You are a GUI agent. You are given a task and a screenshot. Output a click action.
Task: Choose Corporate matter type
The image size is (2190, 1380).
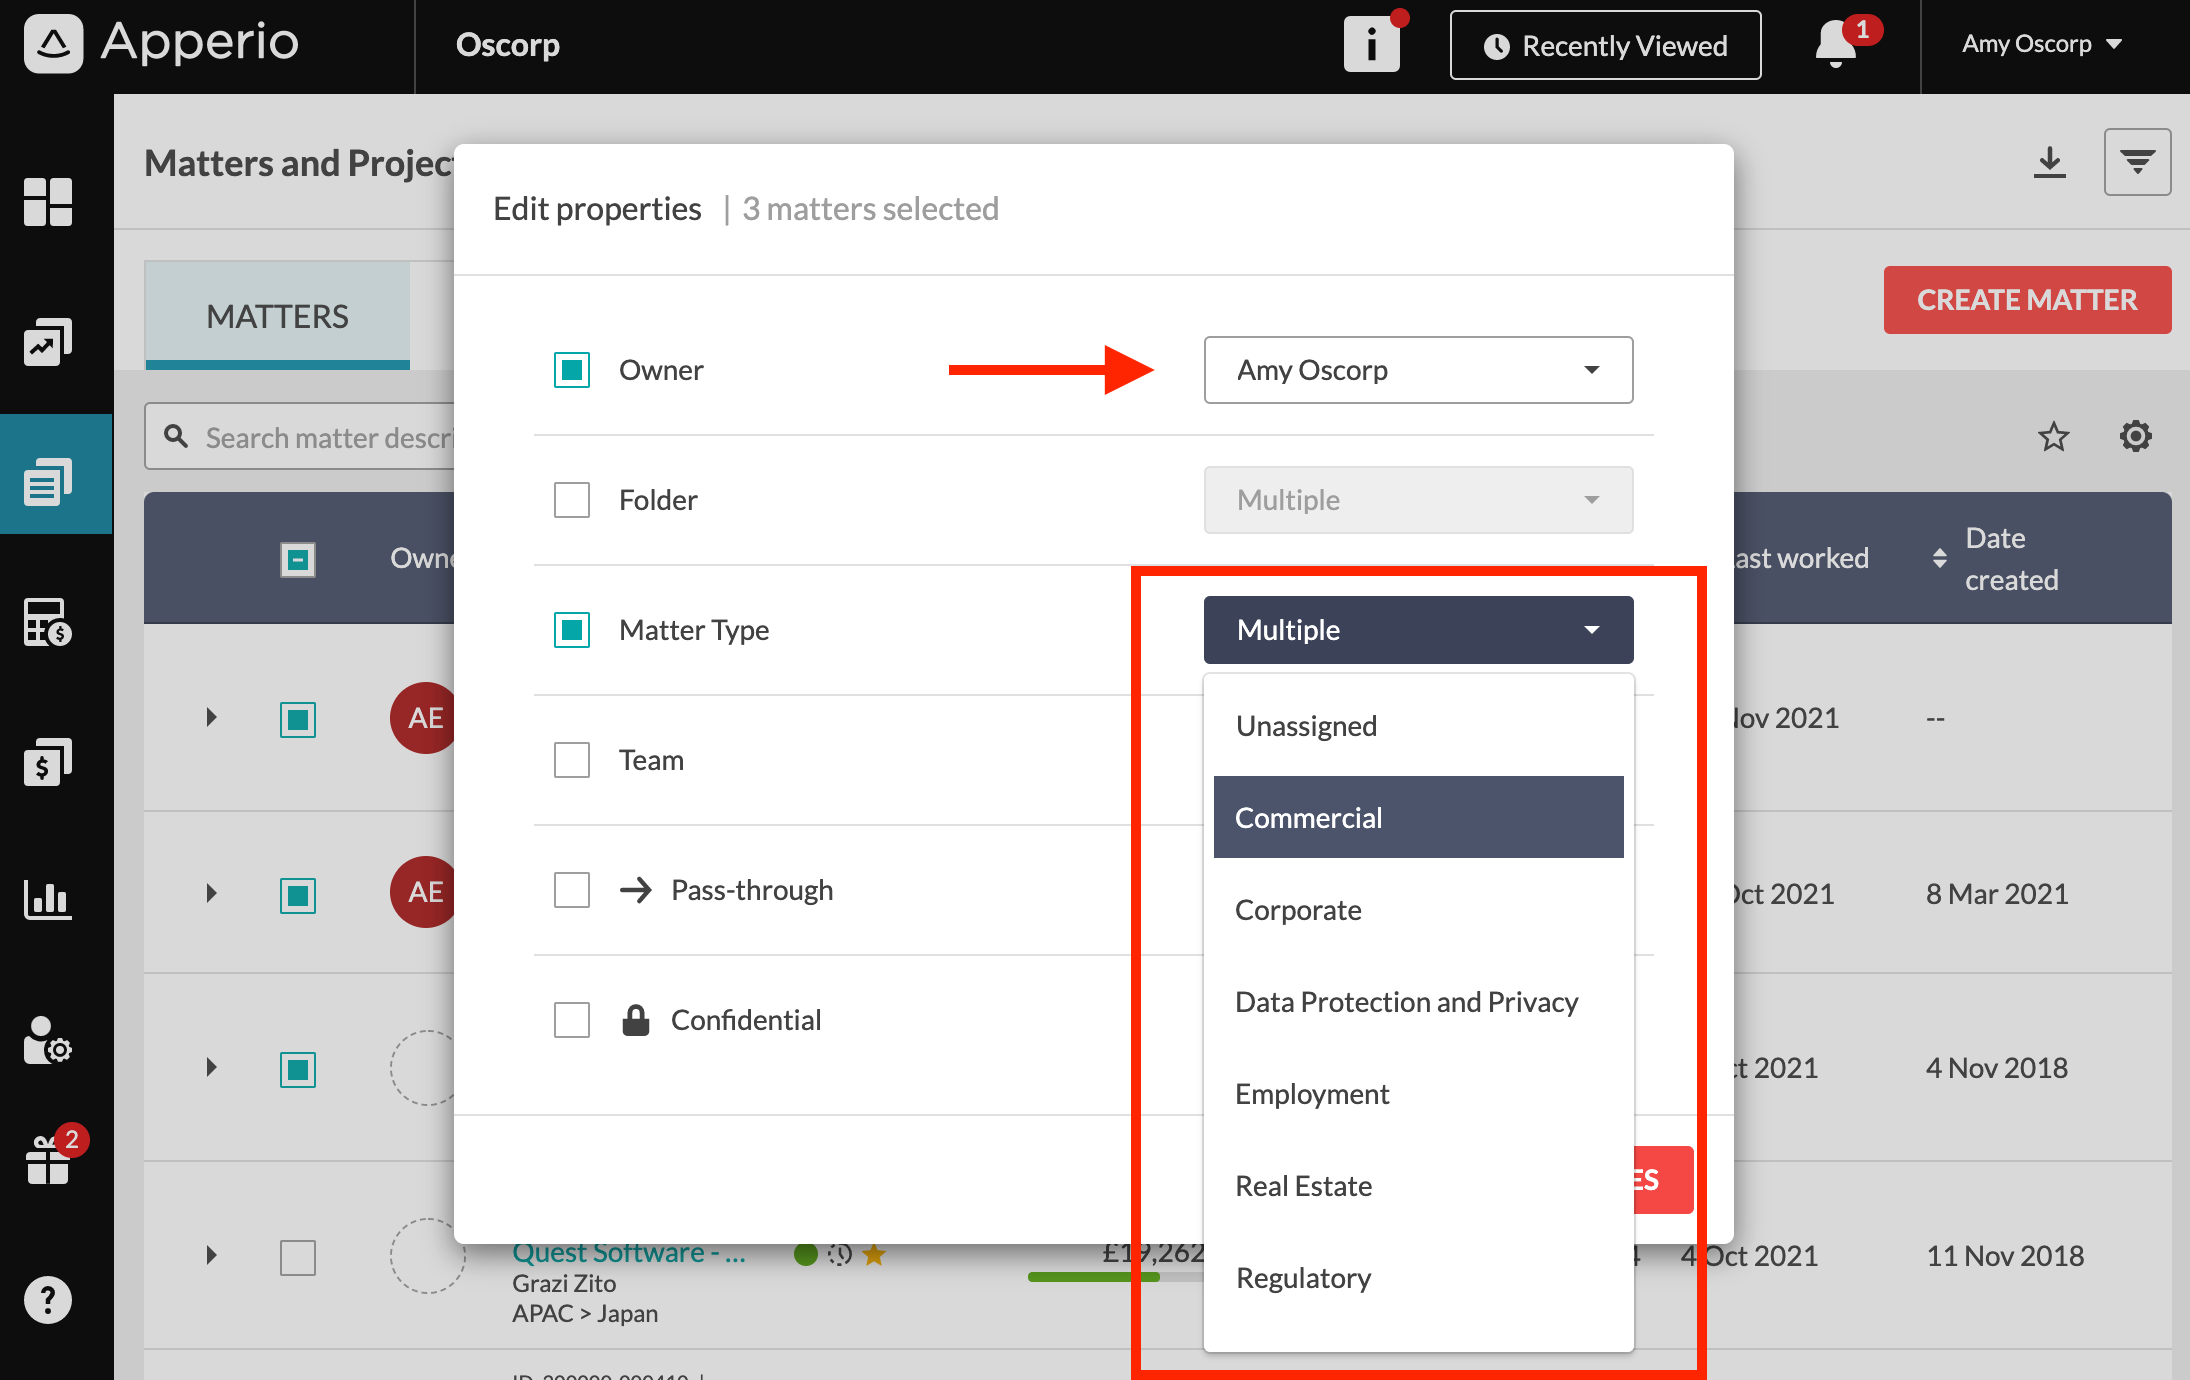1418,910
